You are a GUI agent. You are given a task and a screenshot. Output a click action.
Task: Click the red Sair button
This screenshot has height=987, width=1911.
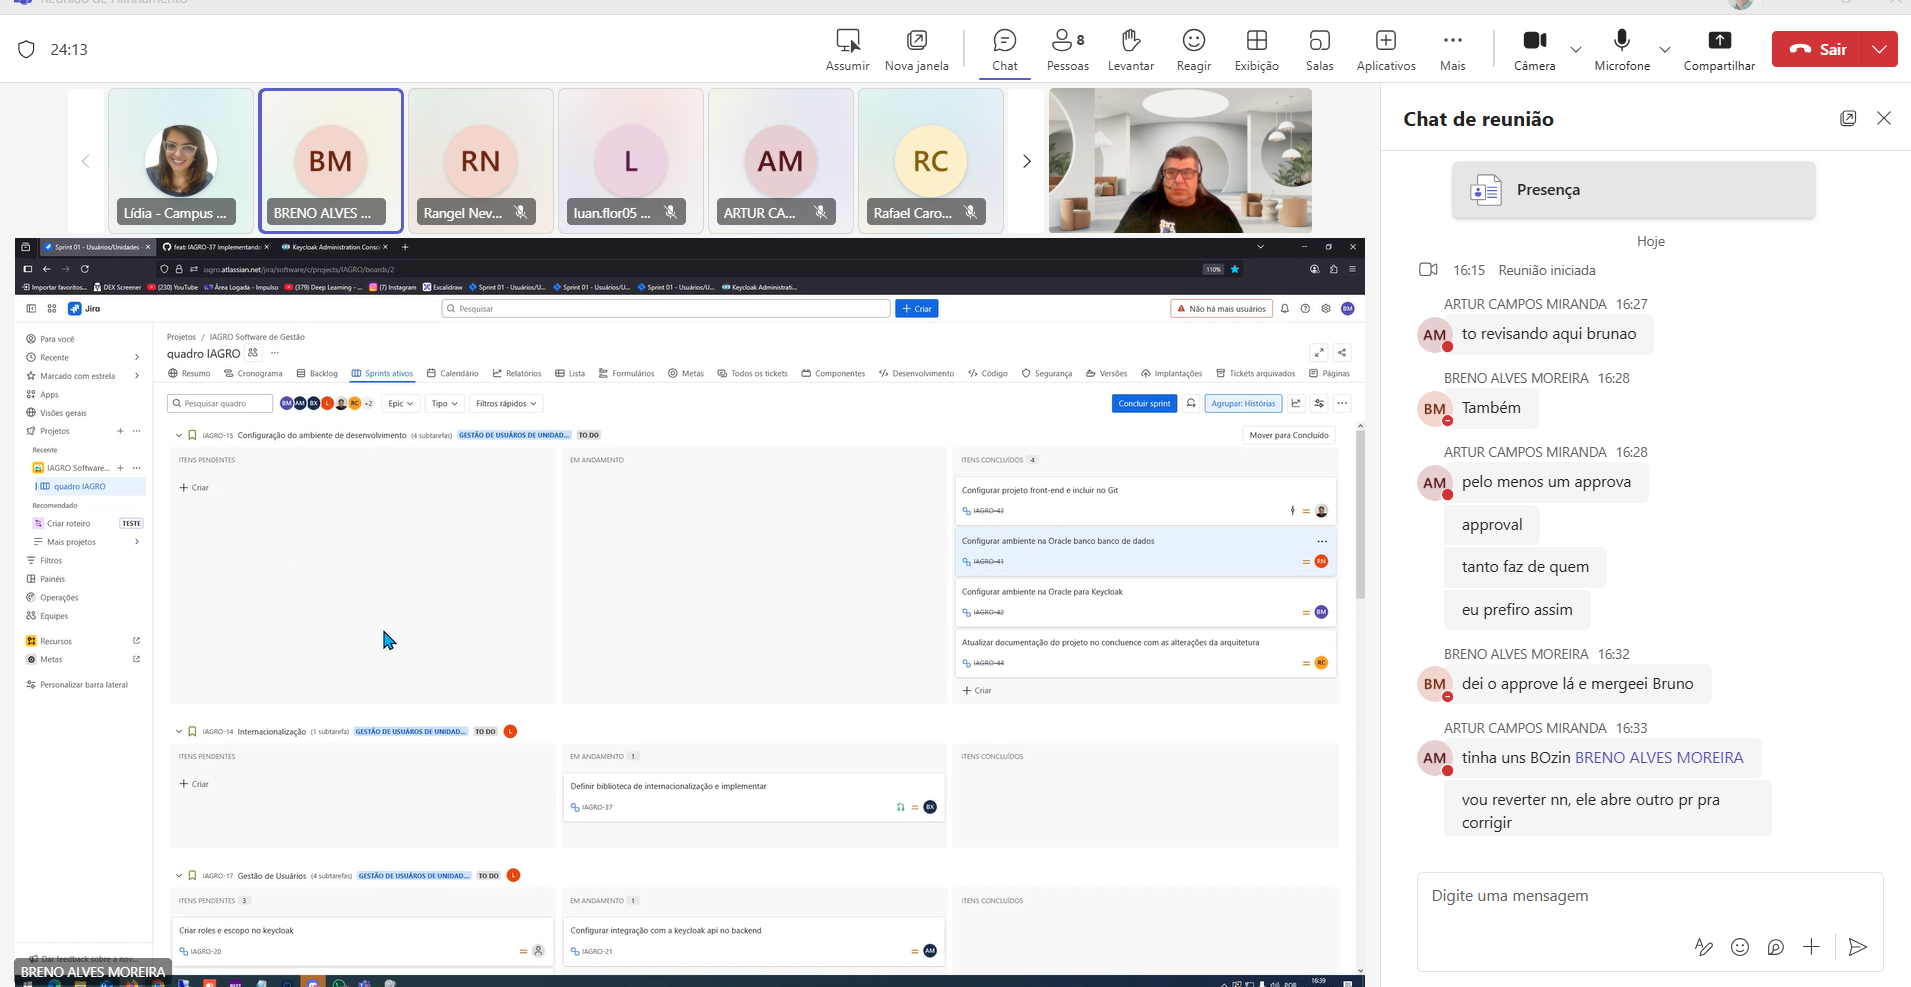[1818, 49]
